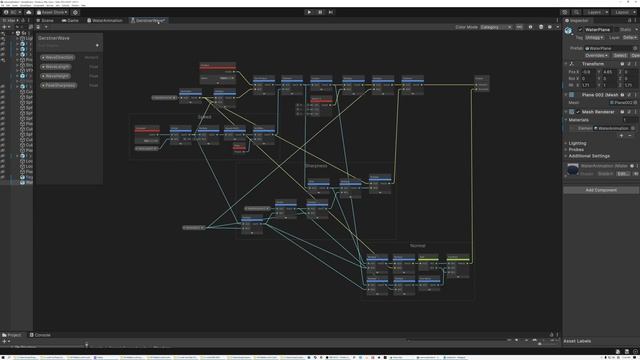Viewport: 640px width, 360px height.
Task: Toggle the WaterPlane active checkbox
Action: pyautogui.click(x=580, y=30)
